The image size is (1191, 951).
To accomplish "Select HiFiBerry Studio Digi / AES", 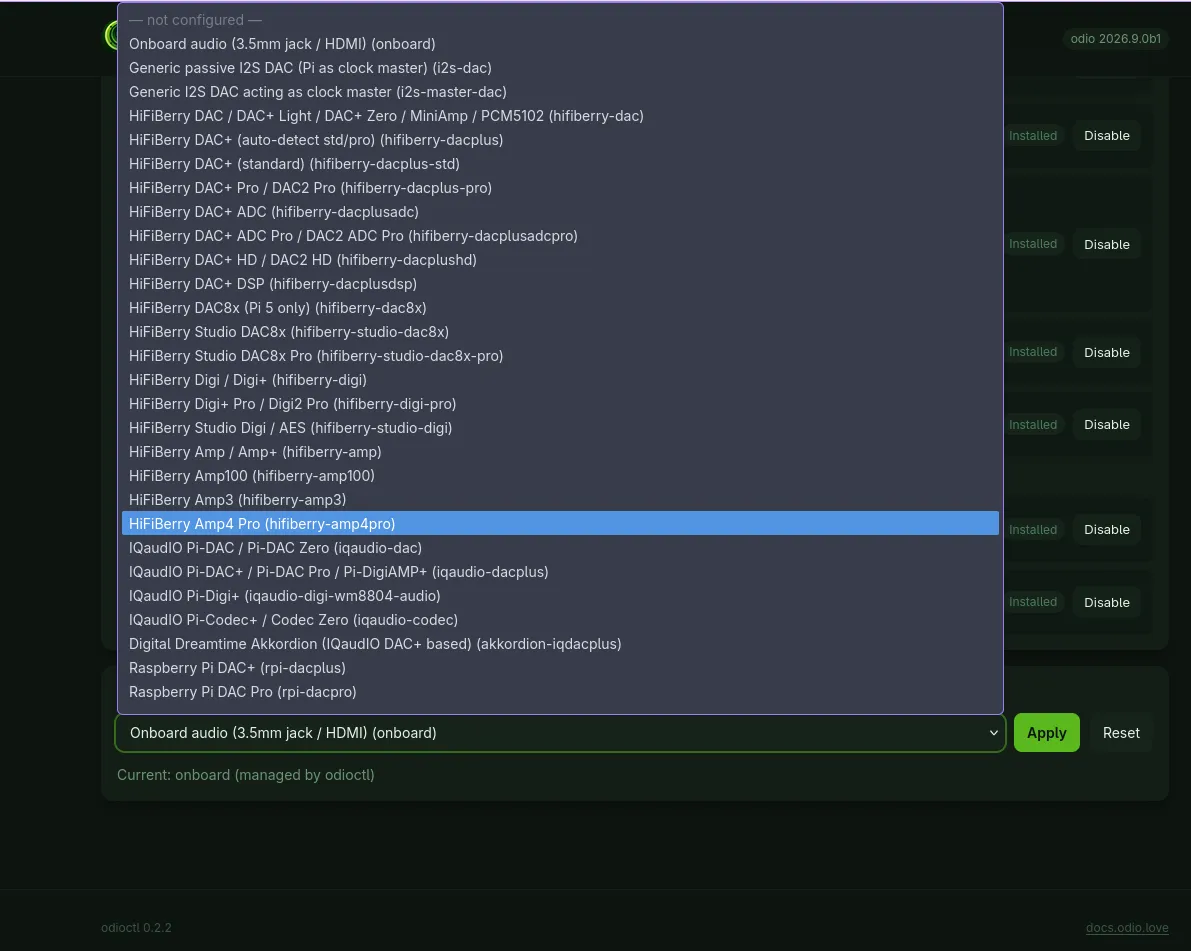I will [x=560, y=428].
